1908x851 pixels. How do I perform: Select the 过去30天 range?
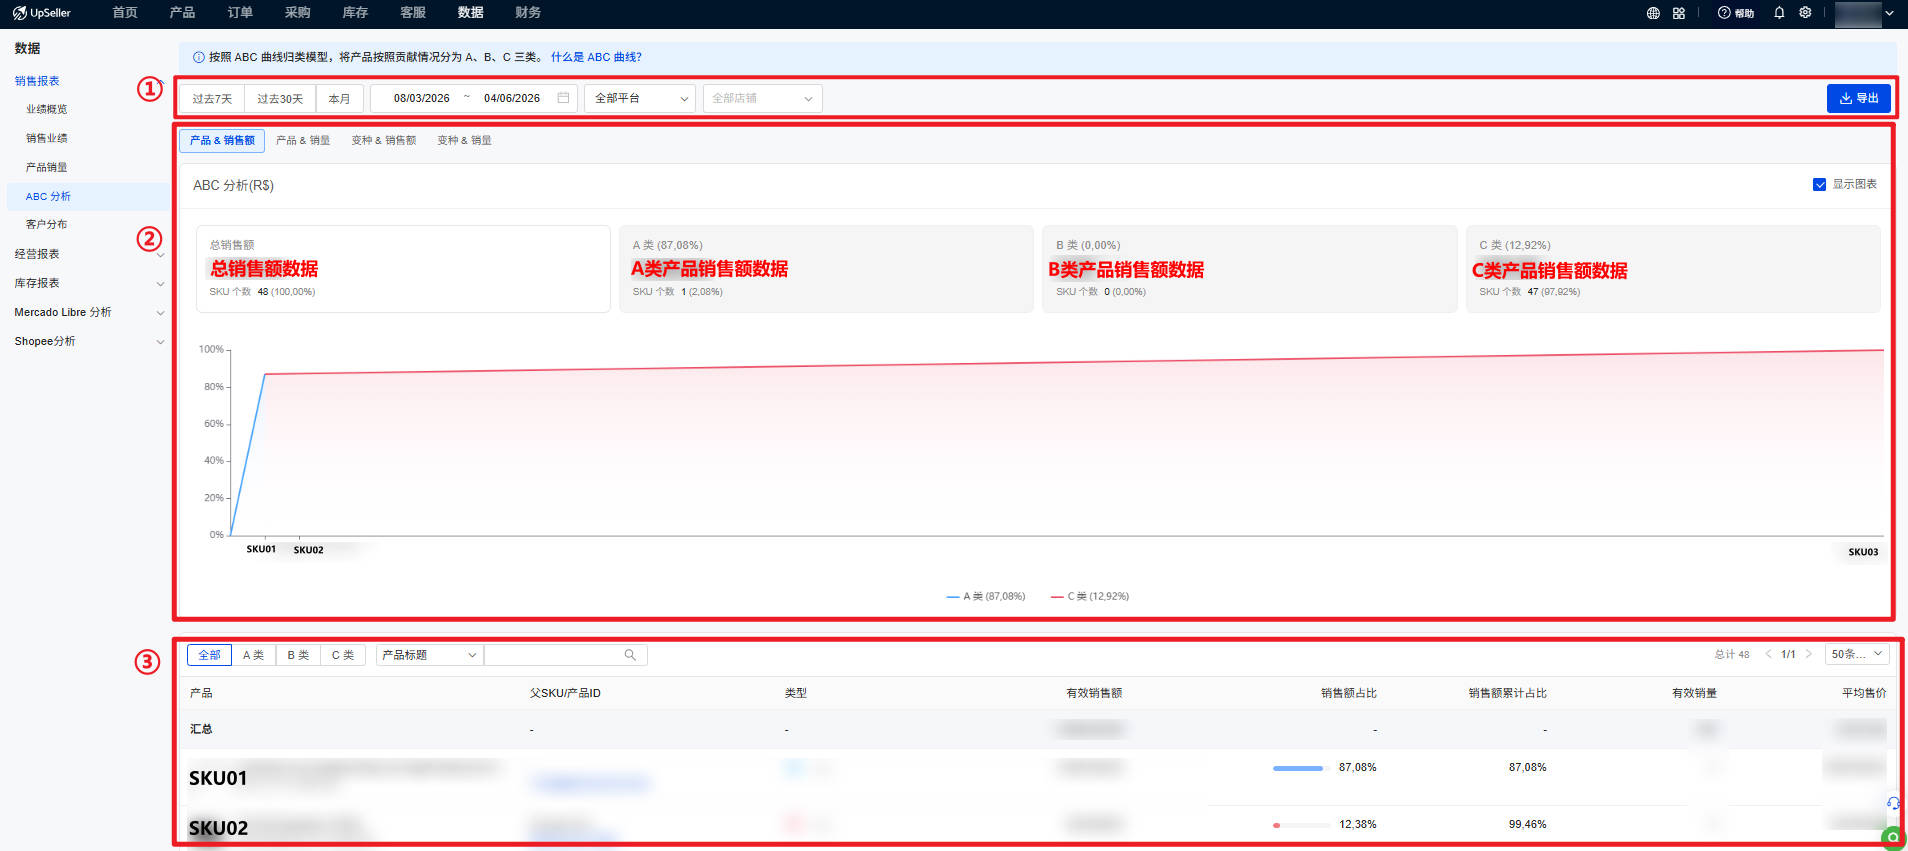click(280, 98)
